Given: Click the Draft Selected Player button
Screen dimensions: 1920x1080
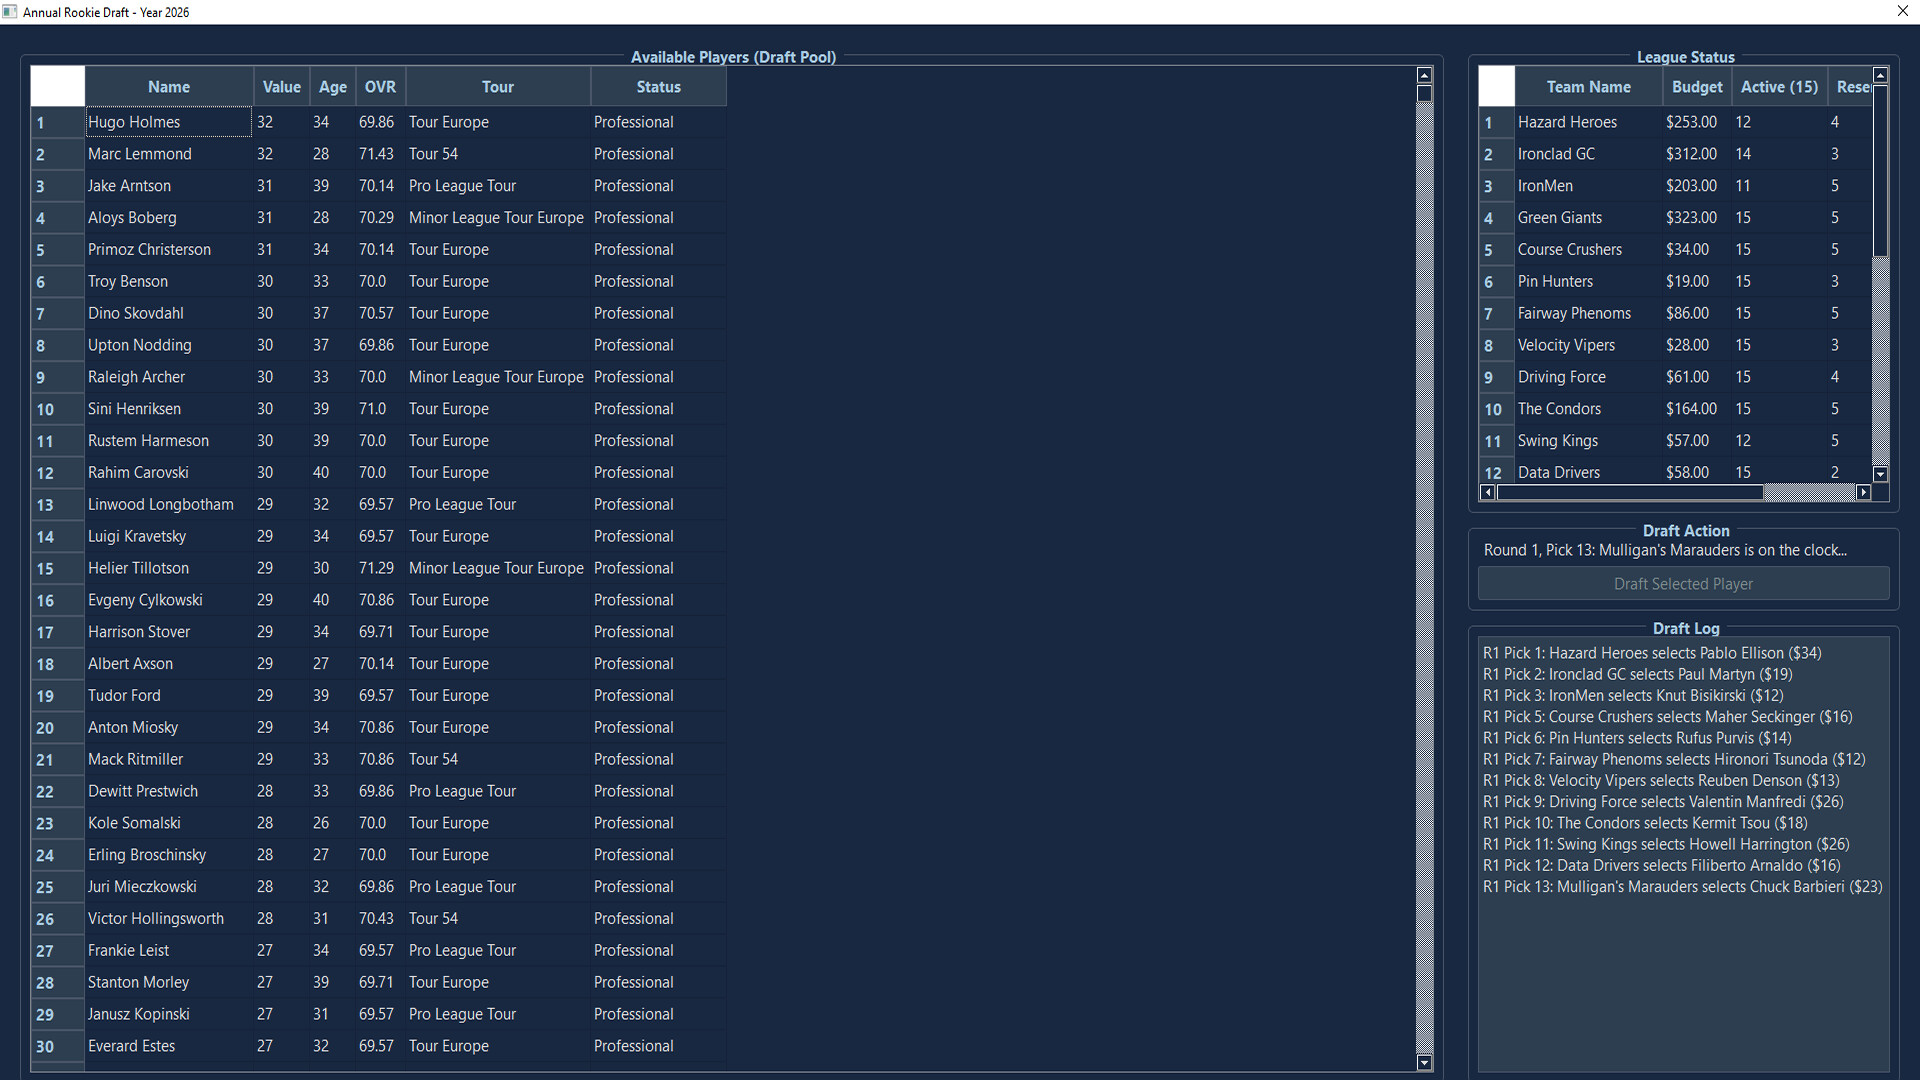Looking at the screenshot, I should pos(1683,583).
